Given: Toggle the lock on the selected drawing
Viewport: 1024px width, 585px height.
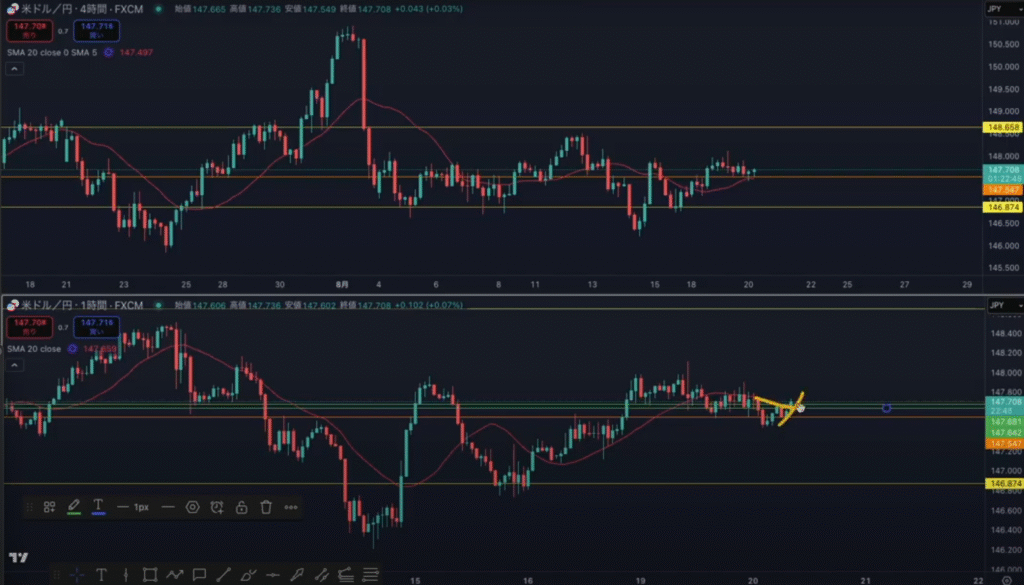Looking at the screenshot, I should point(242,507).
